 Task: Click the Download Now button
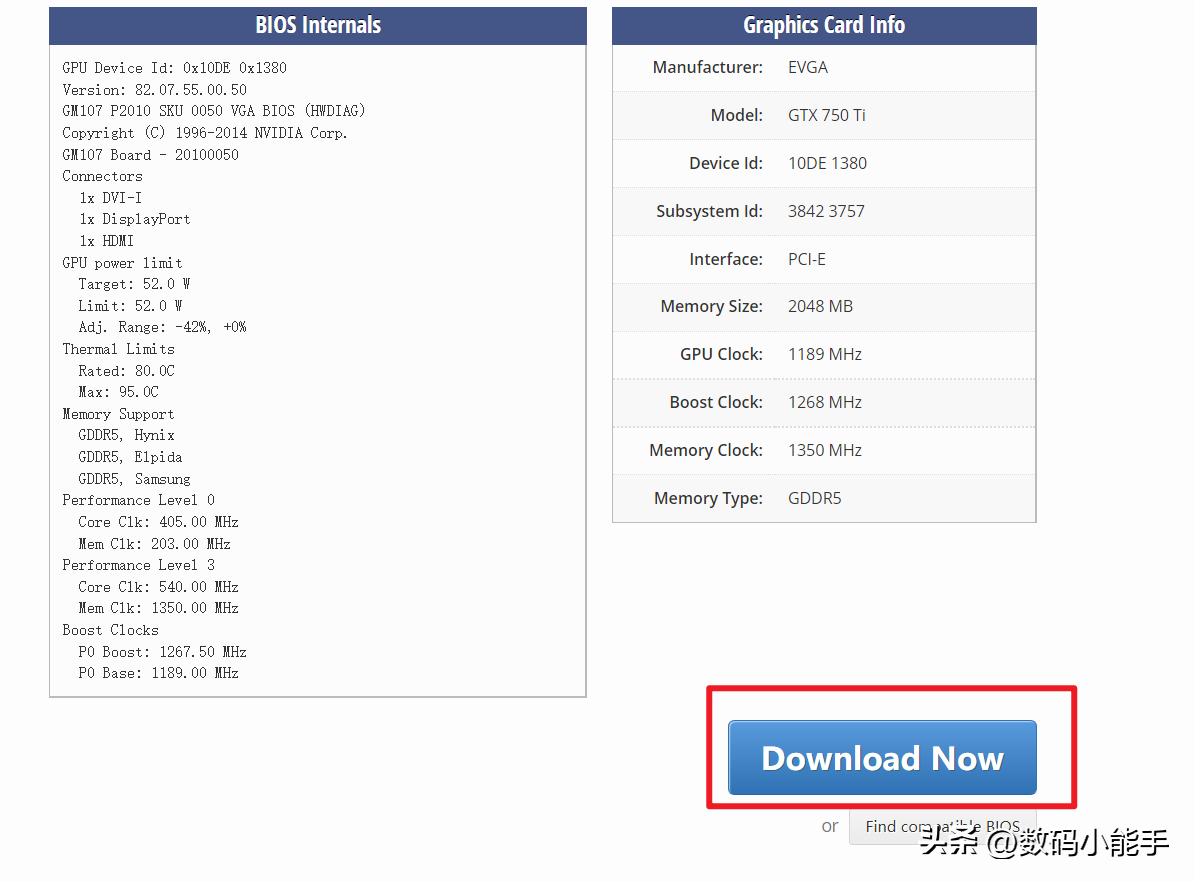[x=881, y=758]
